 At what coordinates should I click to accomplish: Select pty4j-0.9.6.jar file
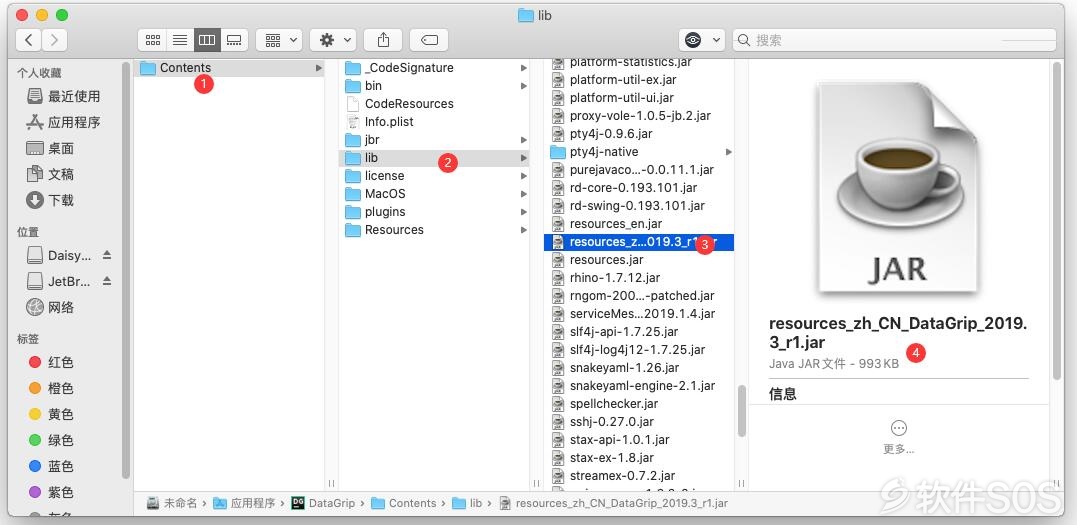[x=639, y=133]
